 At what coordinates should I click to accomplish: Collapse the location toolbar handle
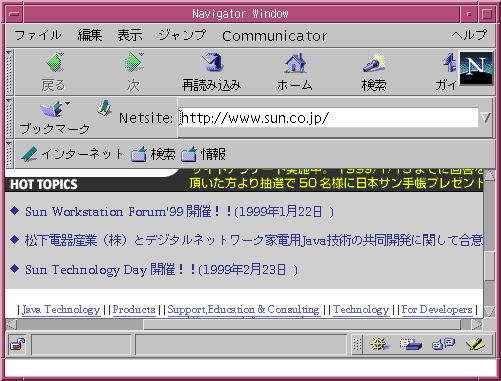(x=9, y=118)
